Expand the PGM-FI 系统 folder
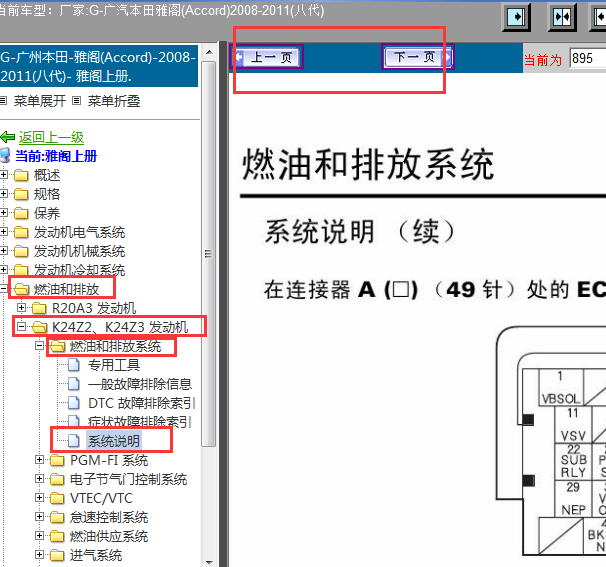The height and width of the screenshot is (567, 606). tap(39, 460)
